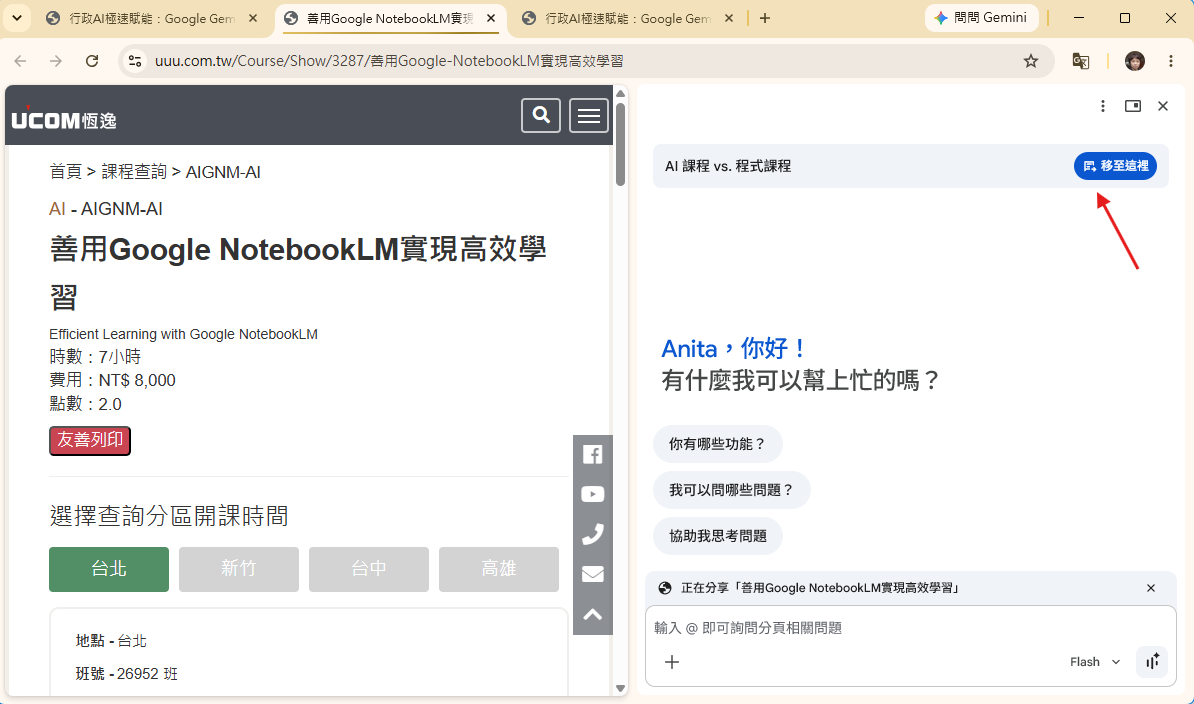Click the 移至這裡 button

coord(1116,166)
